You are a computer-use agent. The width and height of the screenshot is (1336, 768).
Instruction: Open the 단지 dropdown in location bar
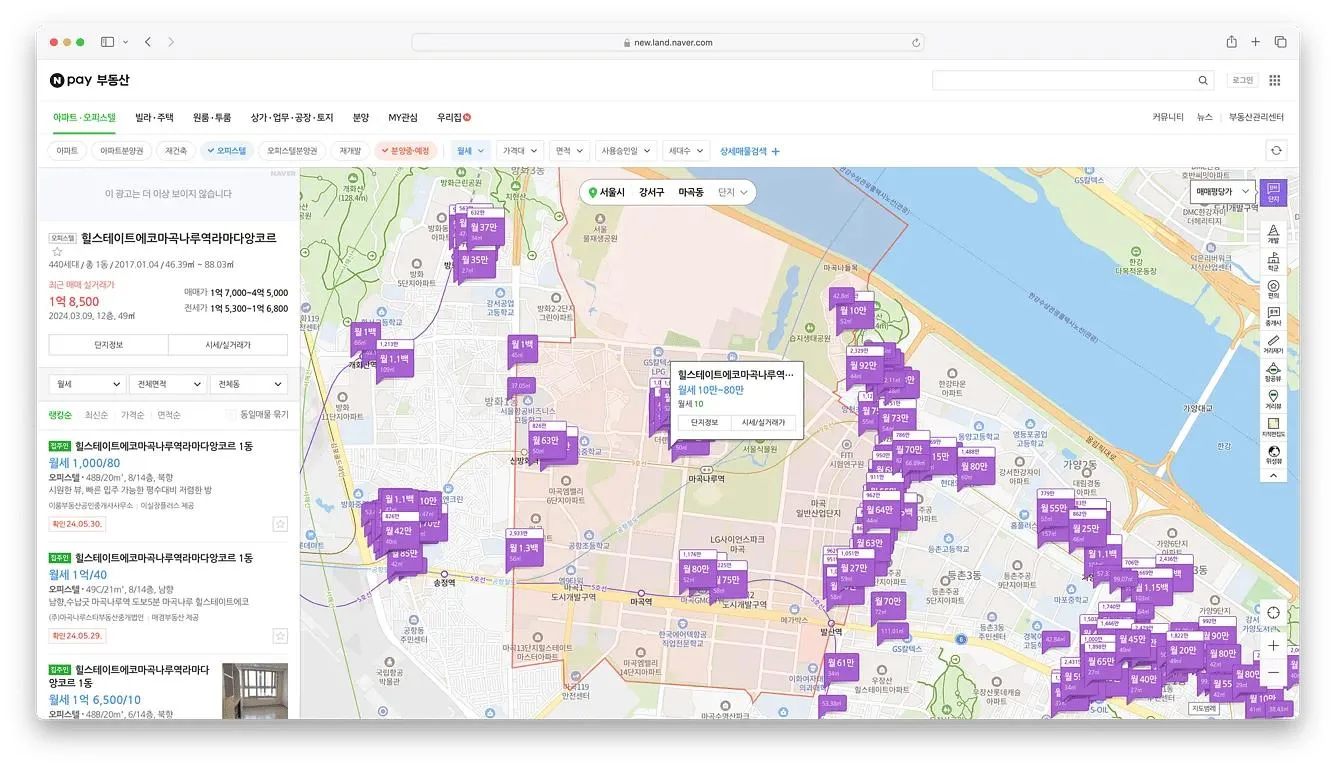733,192
